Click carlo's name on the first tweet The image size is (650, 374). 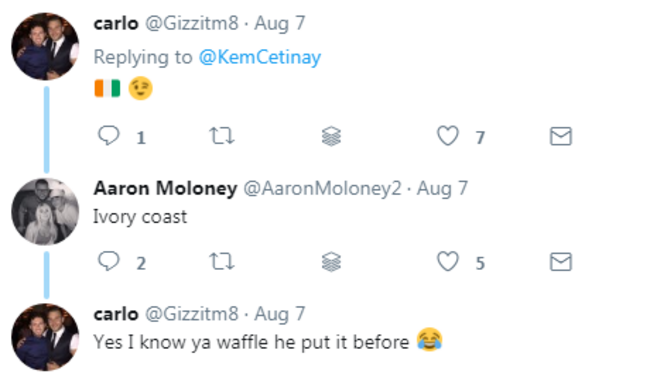(x=116, y=24)
